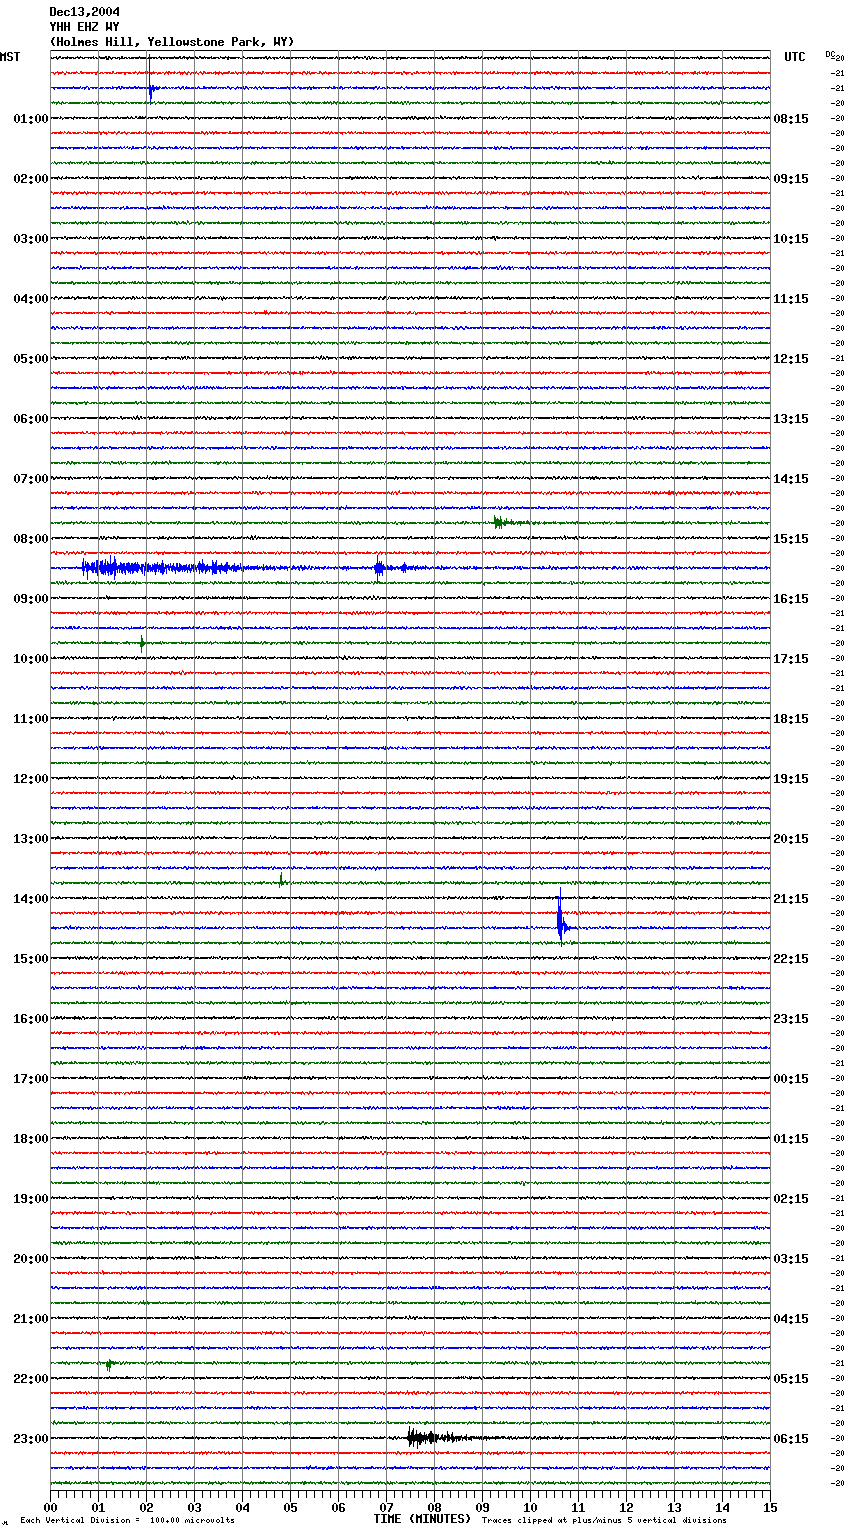Select the 08:00 MST time label
Viewport: 850px width, 1534px height.
[31, 539]
